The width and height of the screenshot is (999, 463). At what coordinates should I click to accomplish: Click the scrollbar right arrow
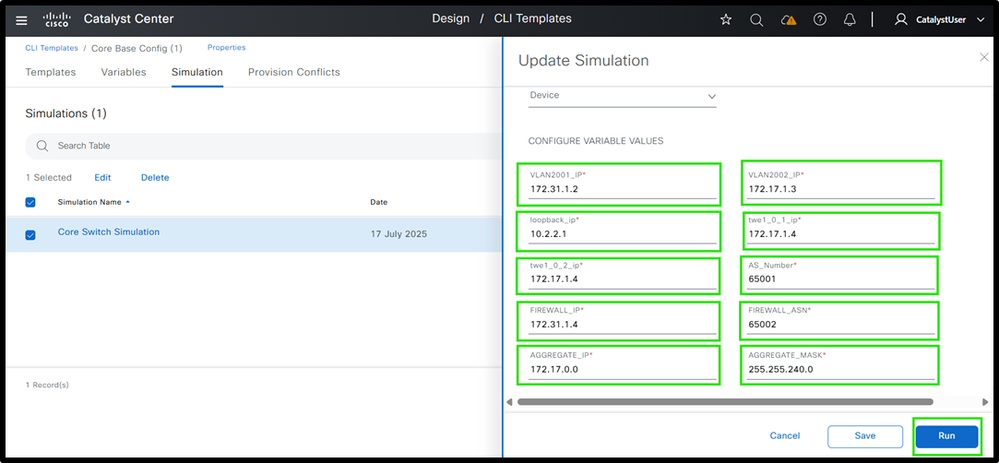(x=986, y=402)
